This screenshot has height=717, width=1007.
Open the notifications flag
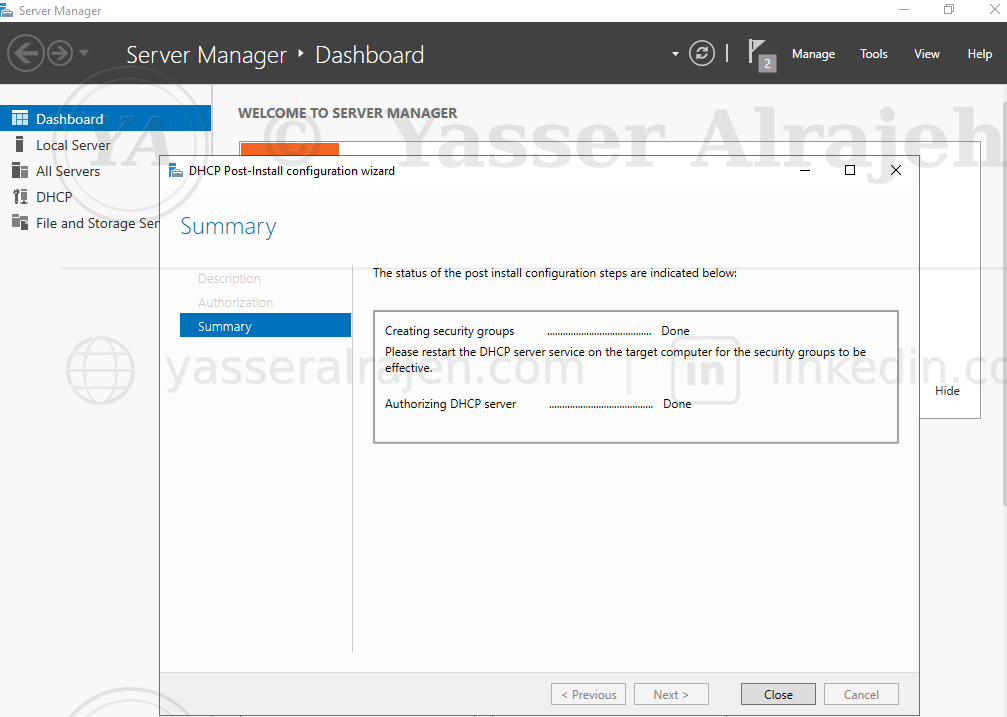coord(762,55)
